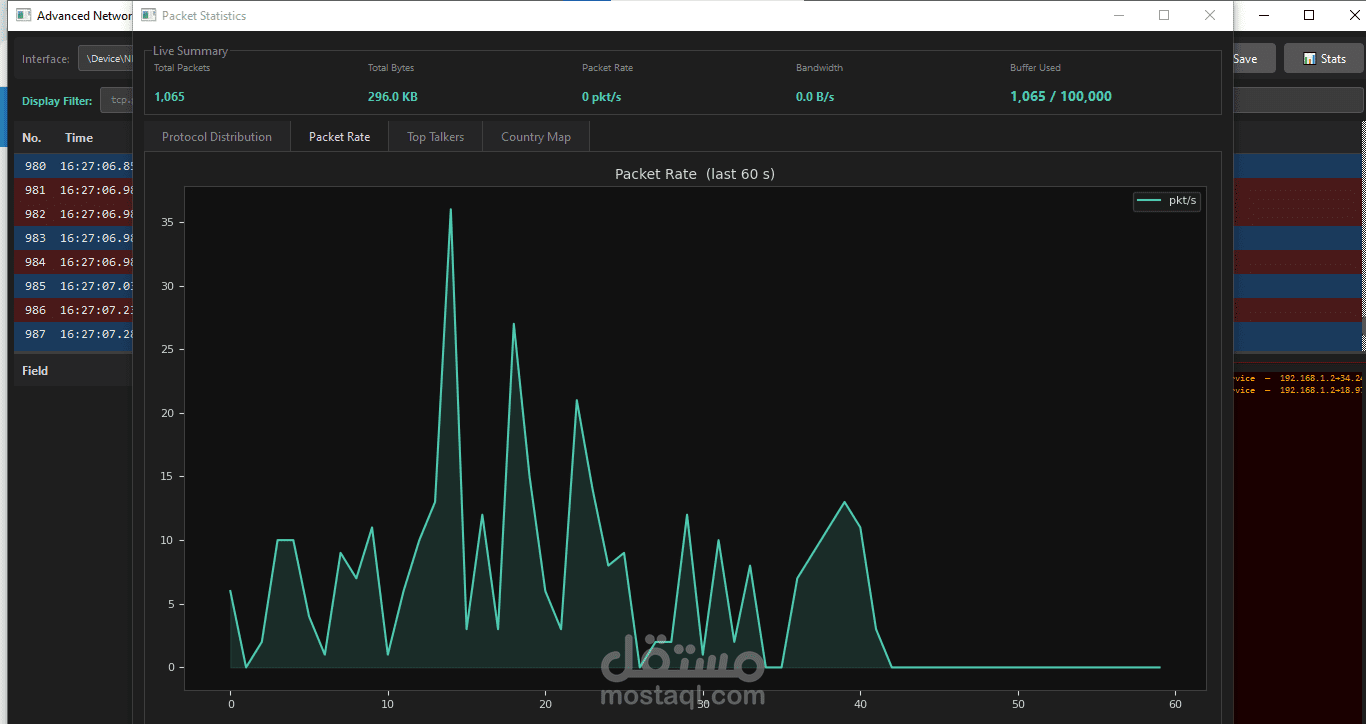
Task: Click the Packet Statistics title text
Action: click(204, 16)
